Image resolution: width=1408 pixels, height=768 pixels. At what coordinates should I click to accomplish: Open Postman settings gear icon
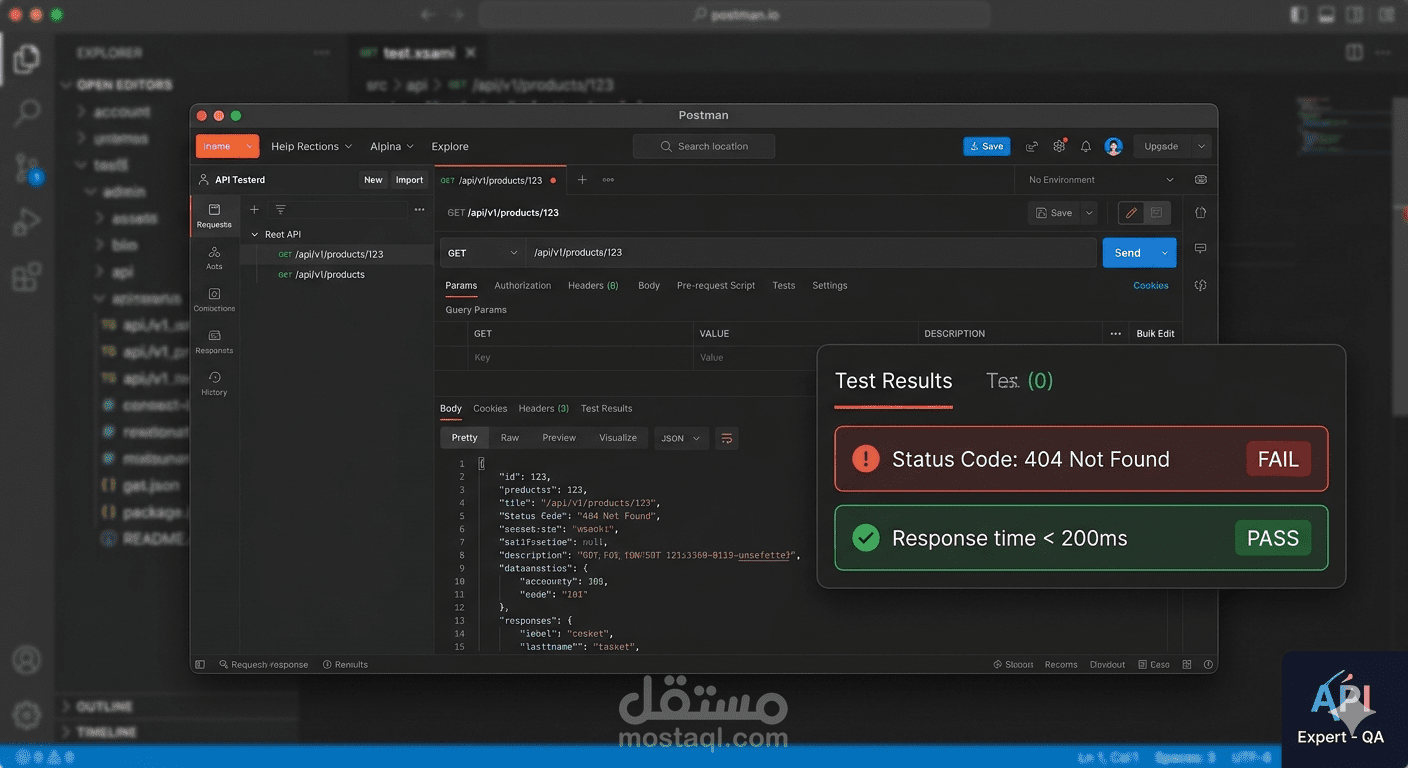point(1059,146)
